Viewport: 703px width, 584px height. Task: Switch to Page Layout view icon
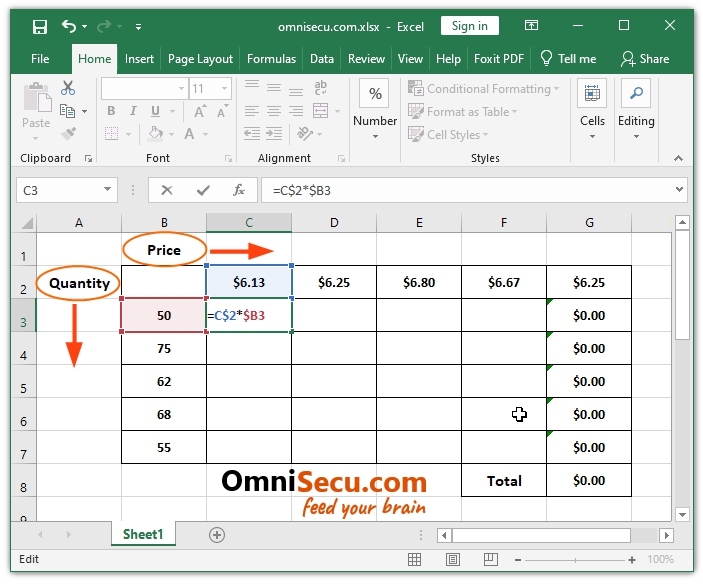click(x=452, y=559)
